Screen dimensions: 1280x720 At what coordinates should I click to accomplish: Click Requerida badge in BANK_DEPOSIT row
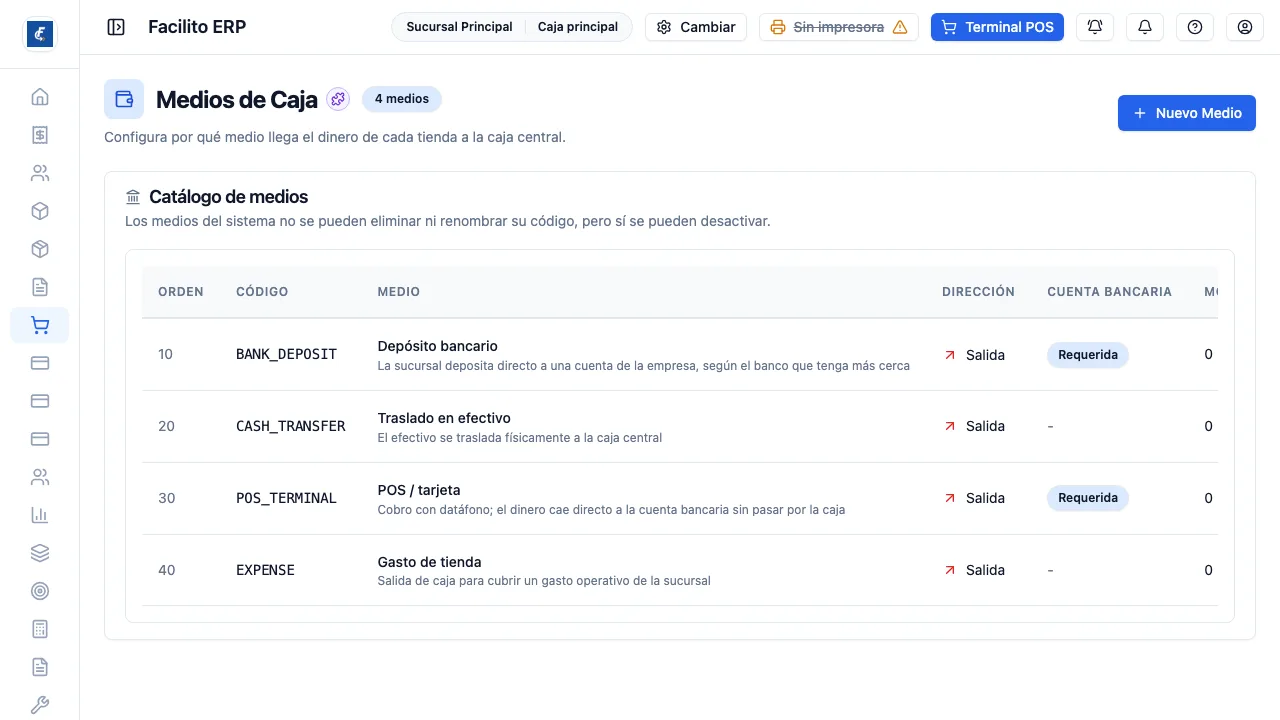[1088, 355]
